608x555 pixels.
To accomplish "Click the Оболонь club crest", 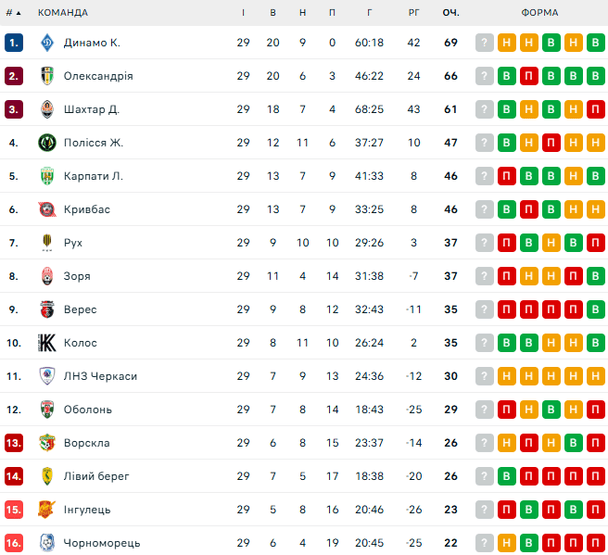I will (x=47, y=410).
